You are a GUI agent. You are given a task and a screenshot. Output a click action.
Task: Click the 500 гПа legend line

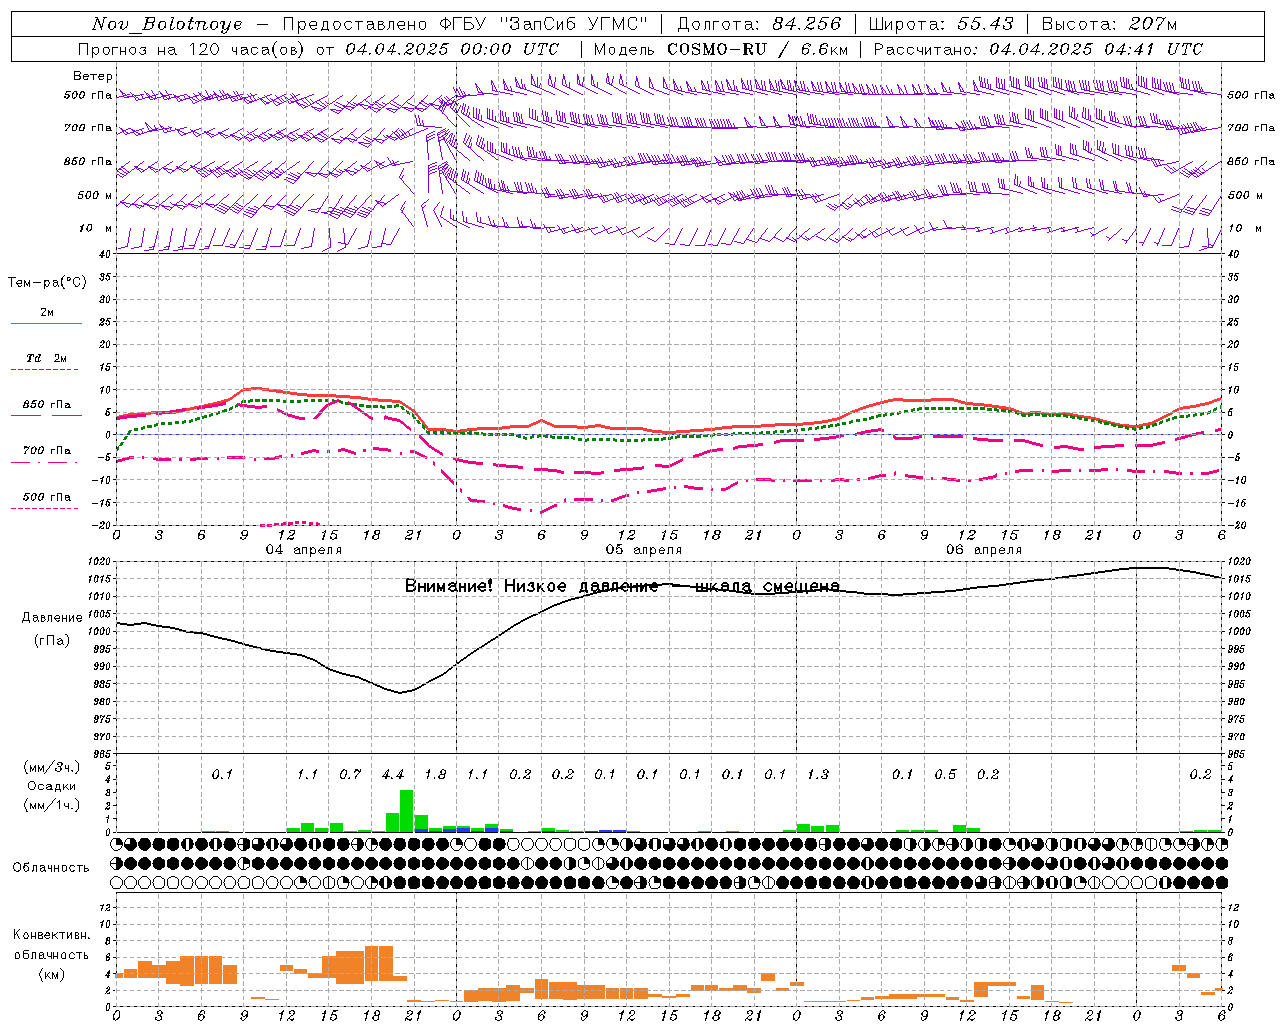pos(44,509)
